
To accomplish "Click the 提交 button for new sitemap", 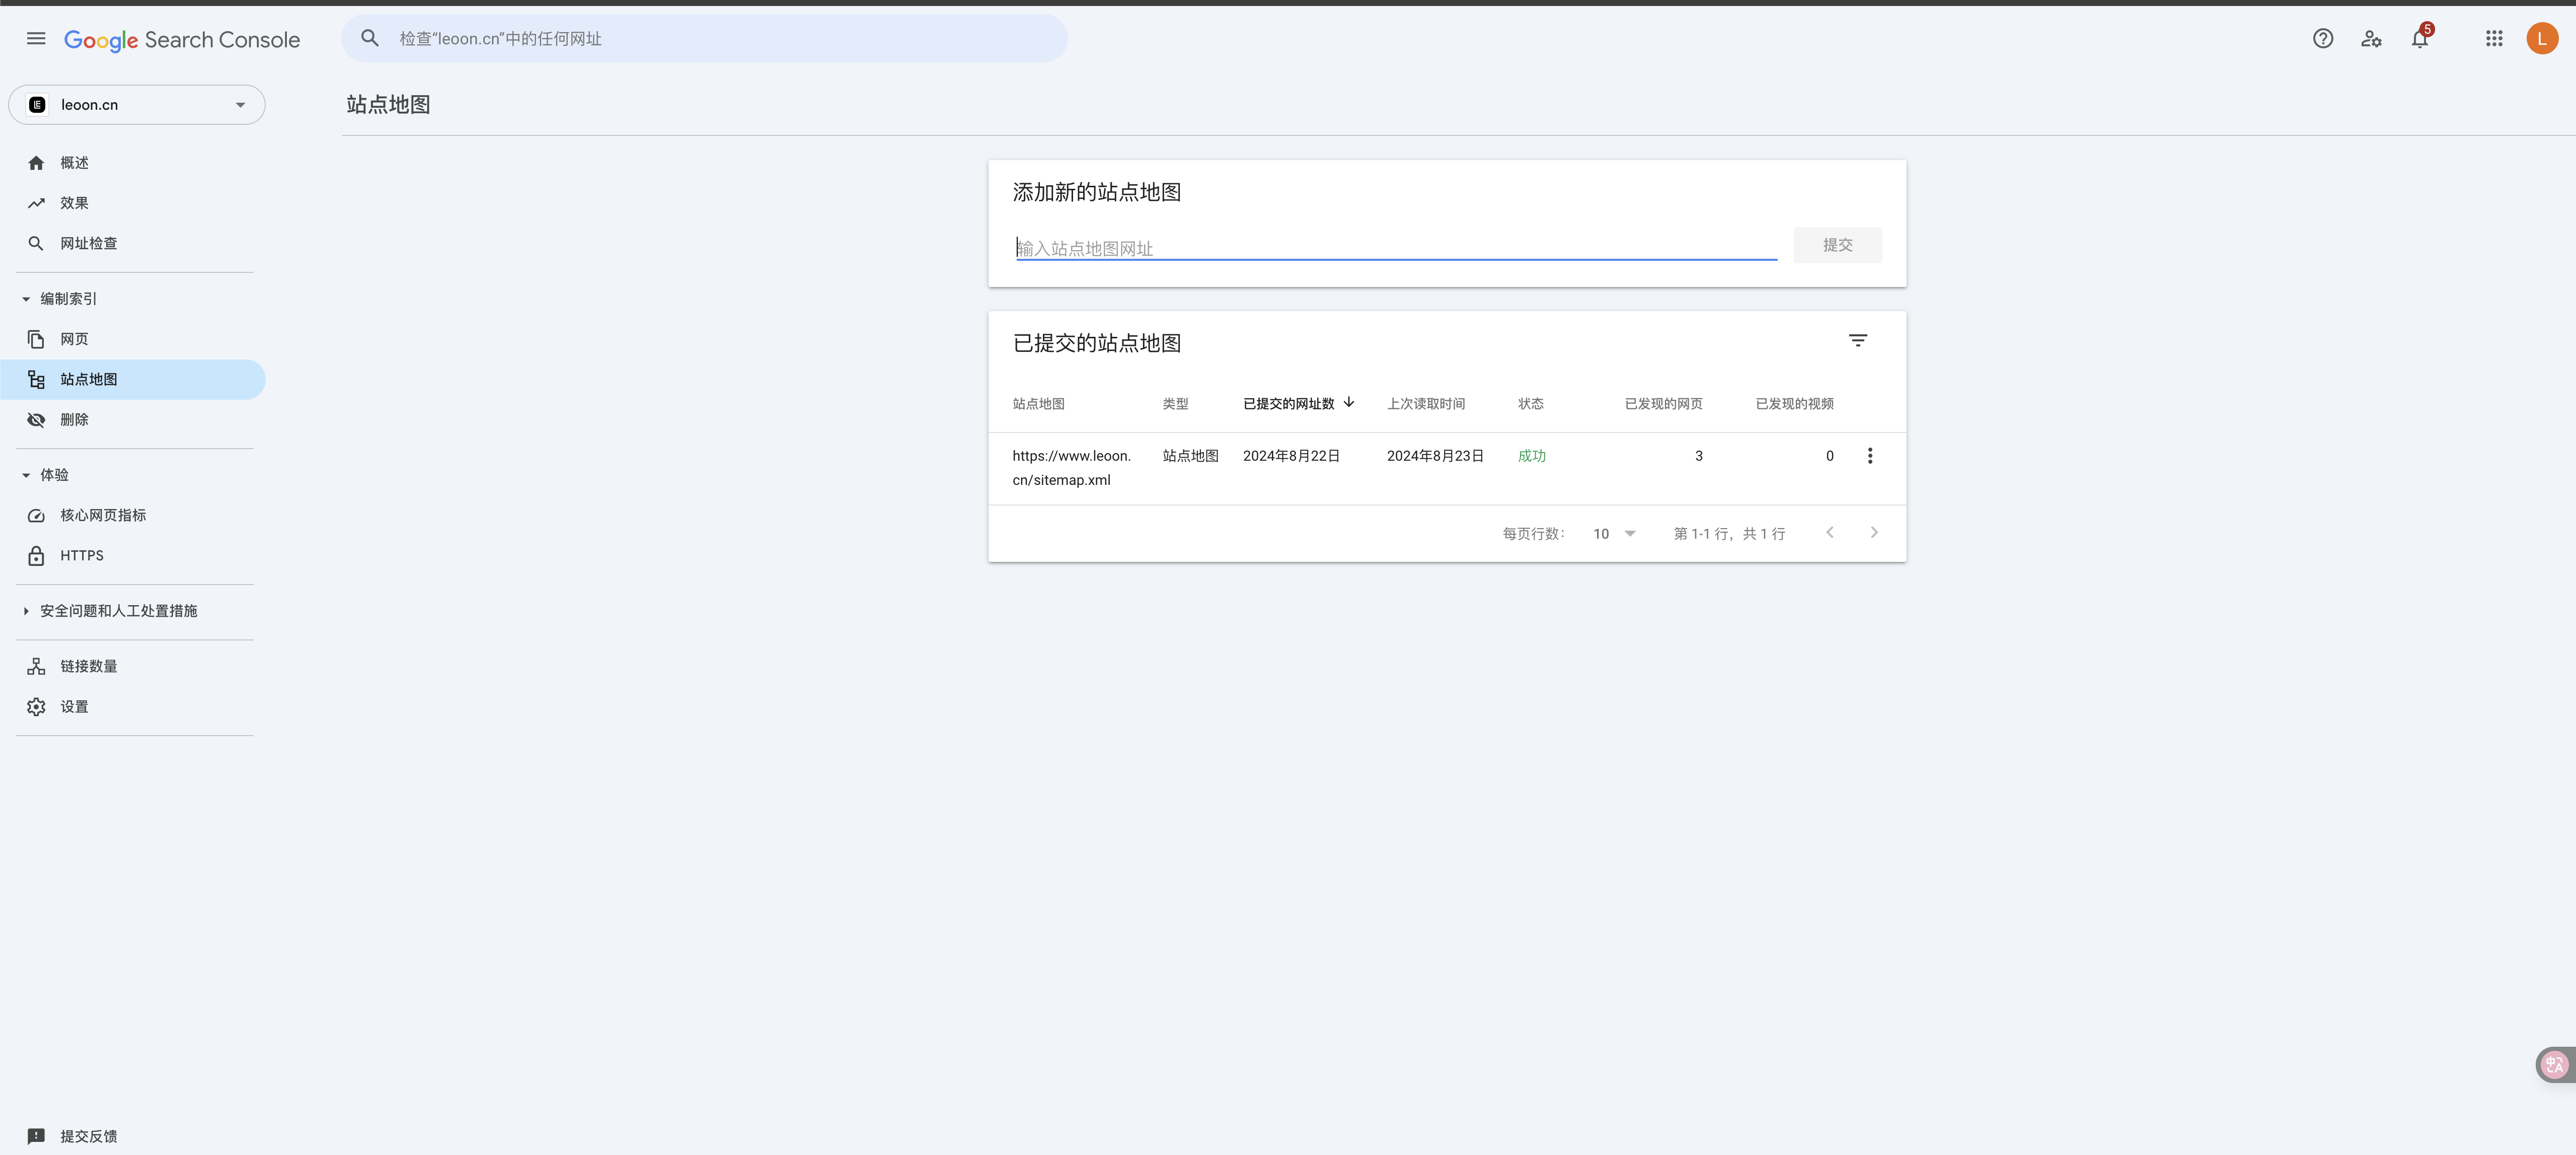I will click(x=1837, y=245).
